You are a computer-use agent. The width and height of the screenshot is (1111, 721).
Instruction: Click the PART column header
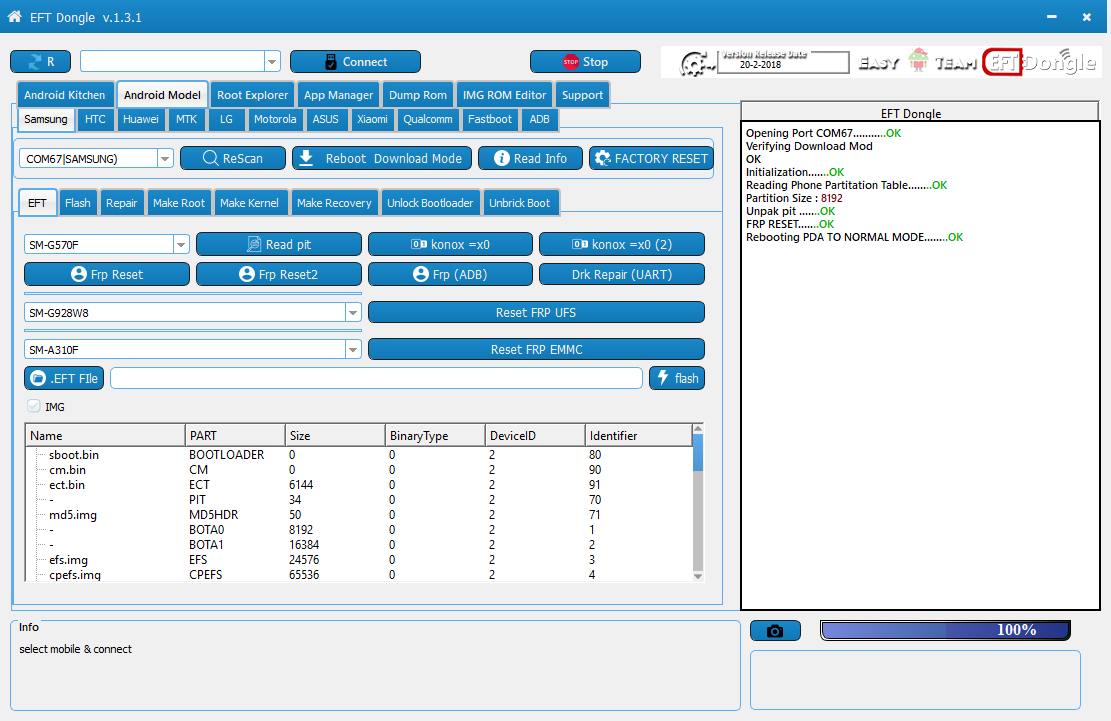[235, 436]
